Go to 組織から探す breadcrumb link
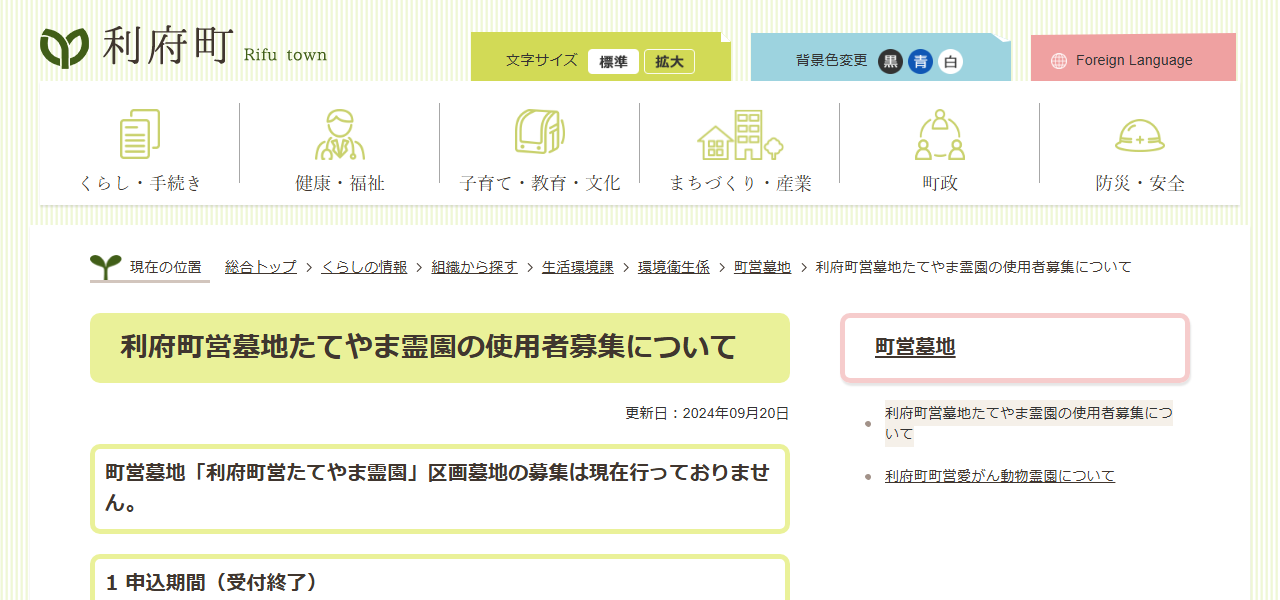 (x=475, y=267)
